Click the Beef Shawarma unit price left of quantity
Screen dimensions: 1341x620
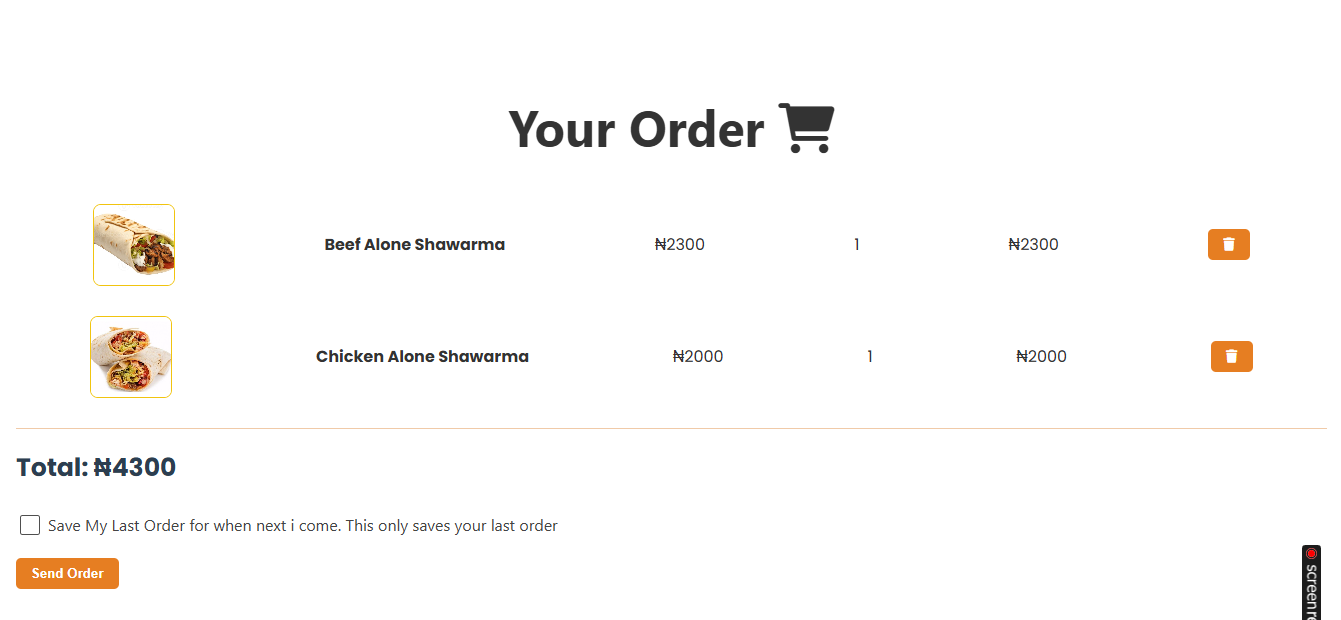click(x=680, y=245)
